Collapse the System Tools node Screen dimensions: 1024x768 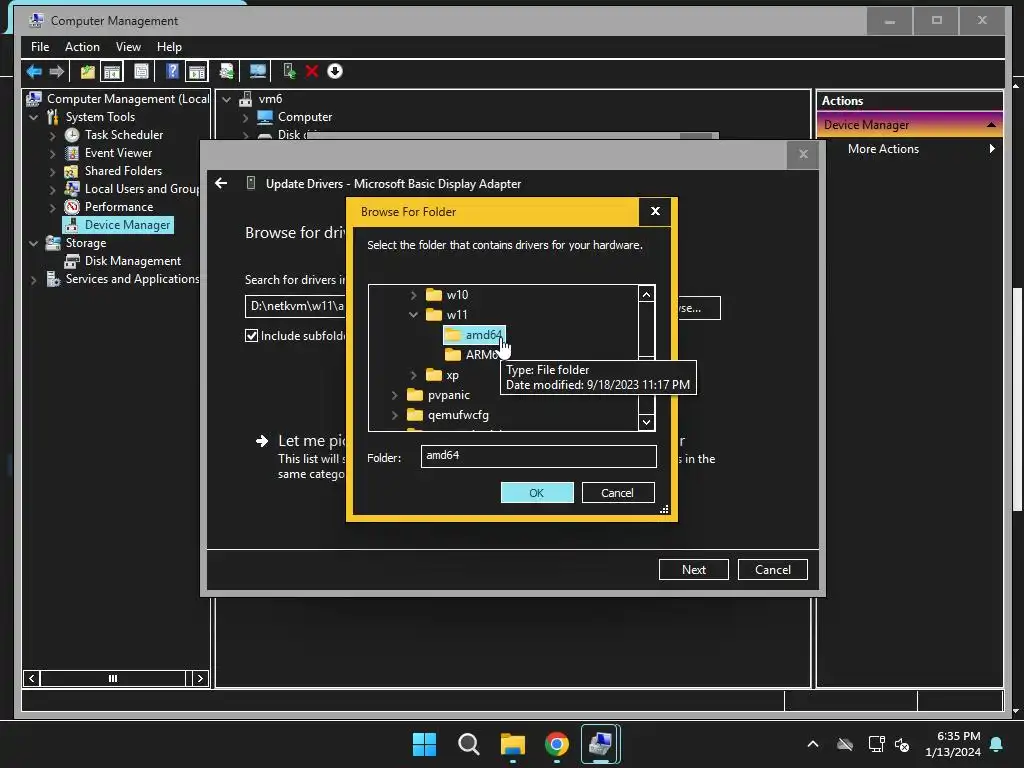tap(34, 118)
